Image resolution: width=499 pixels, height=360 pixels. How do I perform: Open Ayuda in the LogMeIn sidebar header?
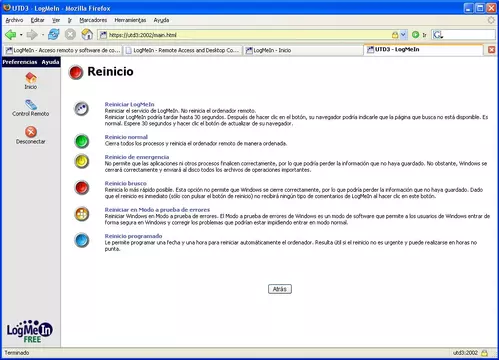tap(50, 62)
